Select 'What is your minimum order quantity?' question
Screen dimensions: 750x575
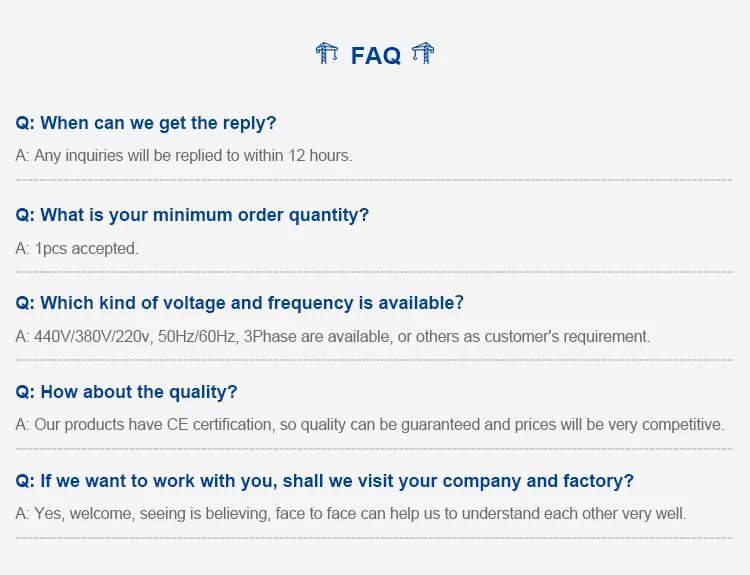(x=192, y=215)
